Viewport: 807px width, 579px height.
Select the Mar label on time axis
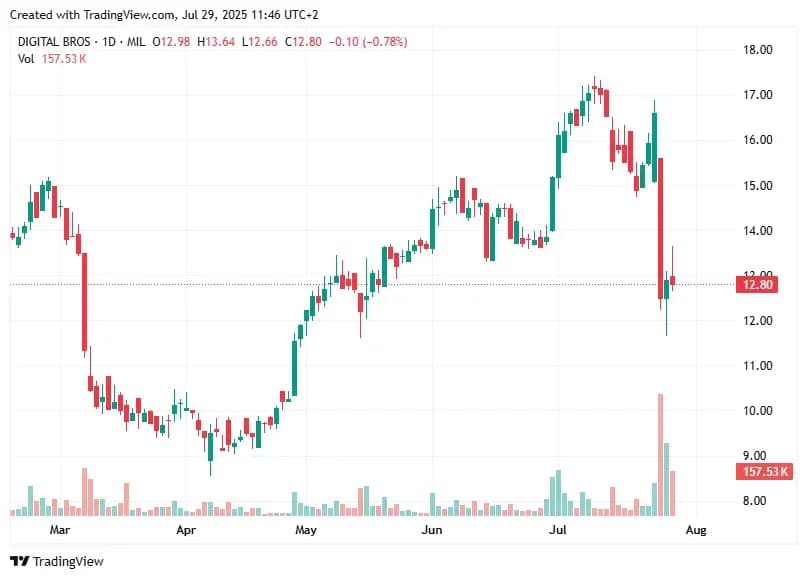(x=60, y=530)
